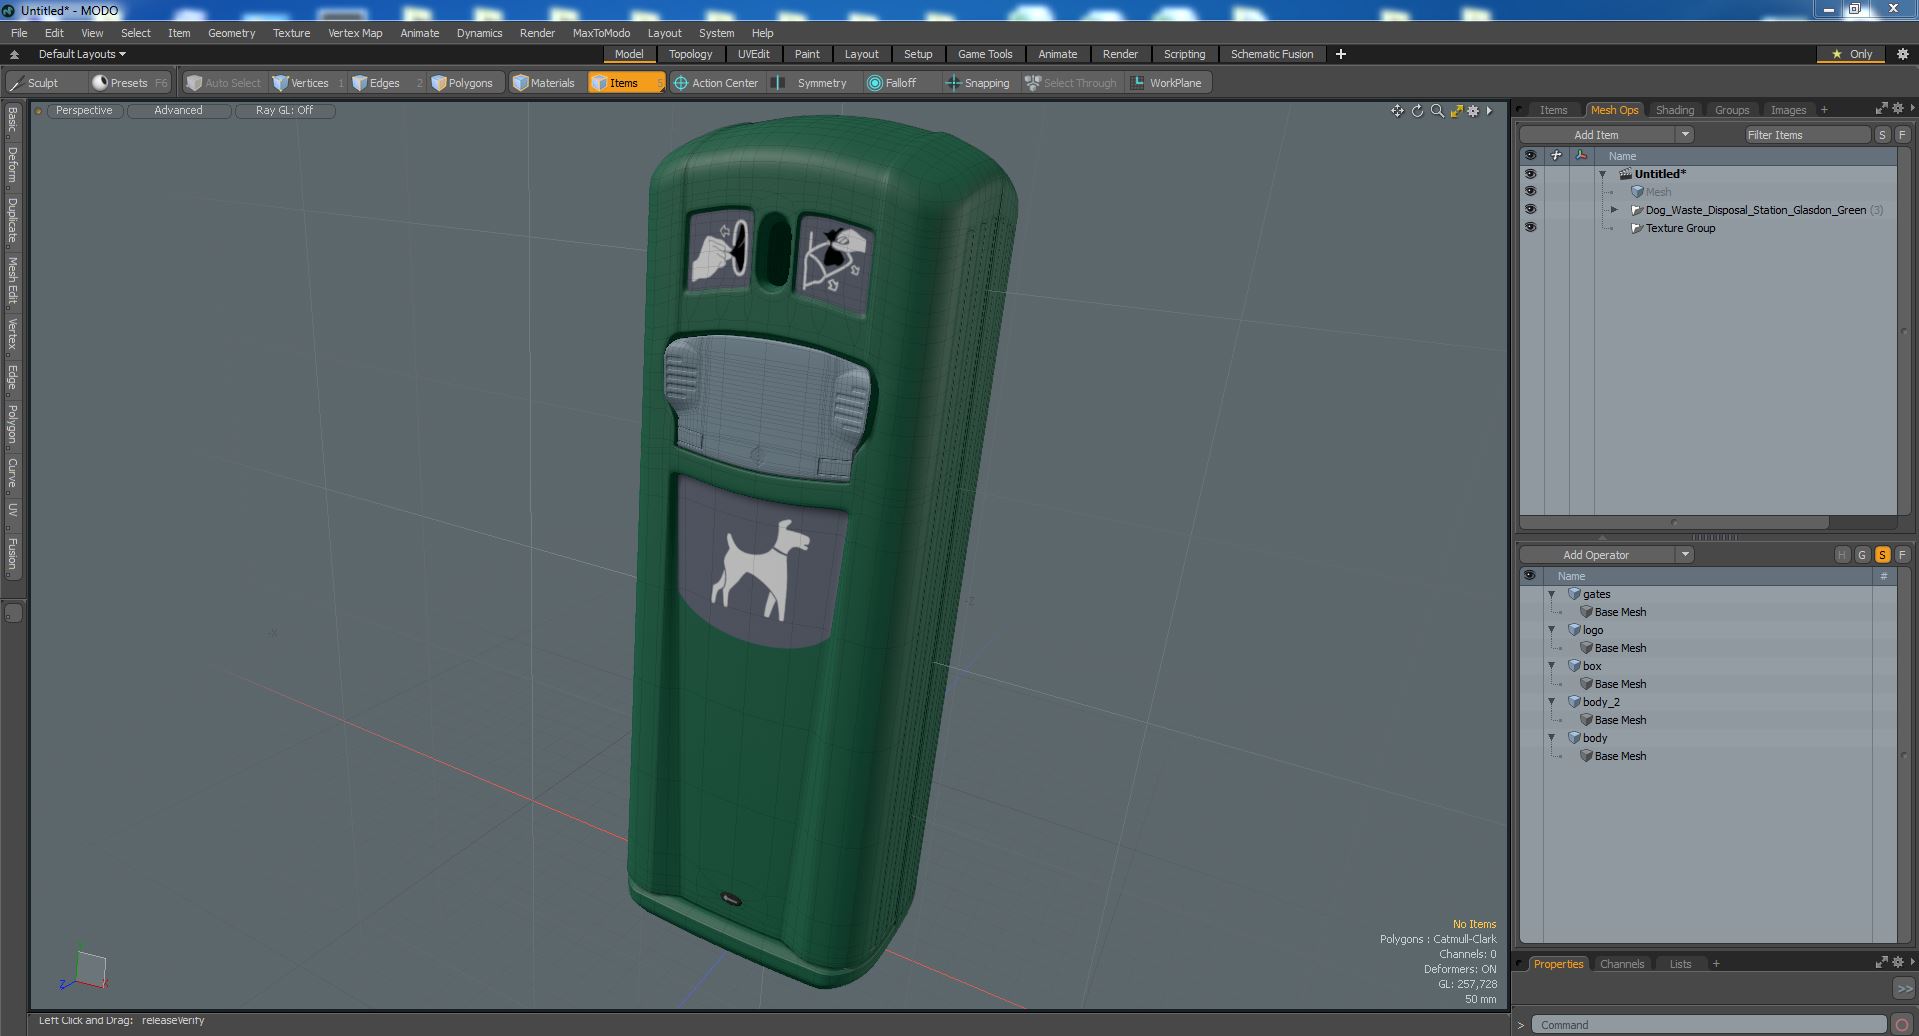Open the Advanced shading style button

click(178, 111)
